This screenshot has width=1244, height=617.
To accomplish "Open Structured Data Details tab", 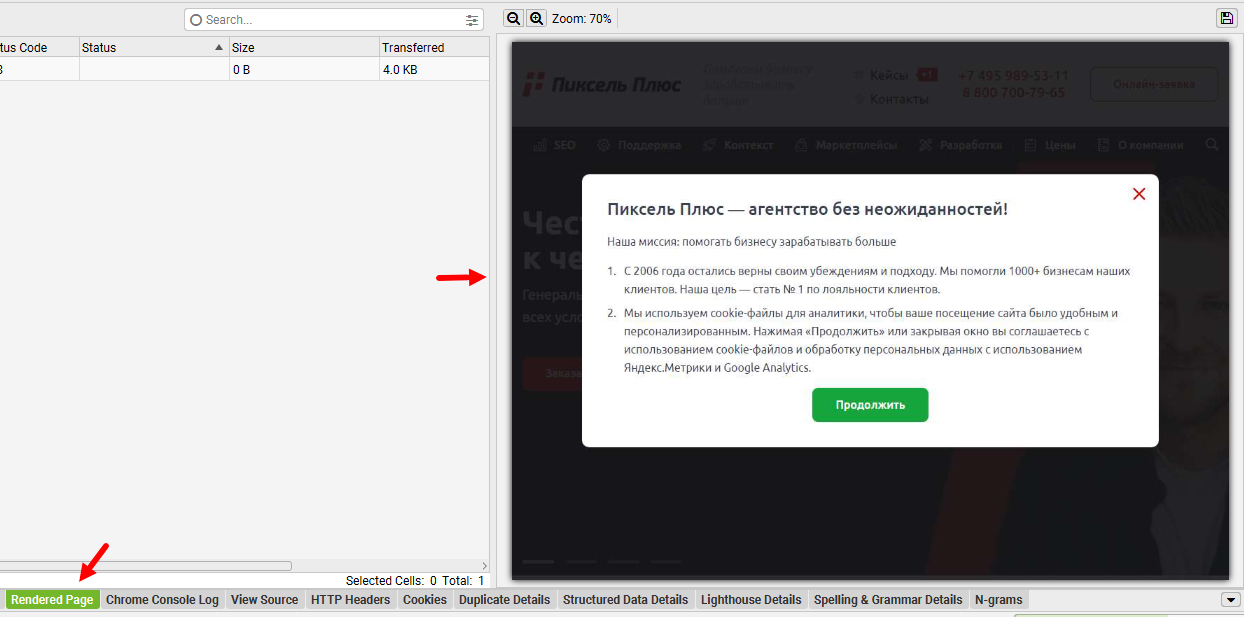I will click(625, 600).
